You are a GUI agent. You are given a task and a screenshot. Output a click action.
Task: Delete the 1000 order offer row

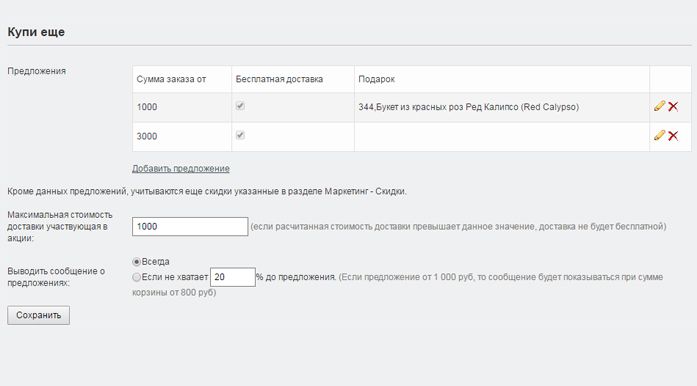coord(673,106)
